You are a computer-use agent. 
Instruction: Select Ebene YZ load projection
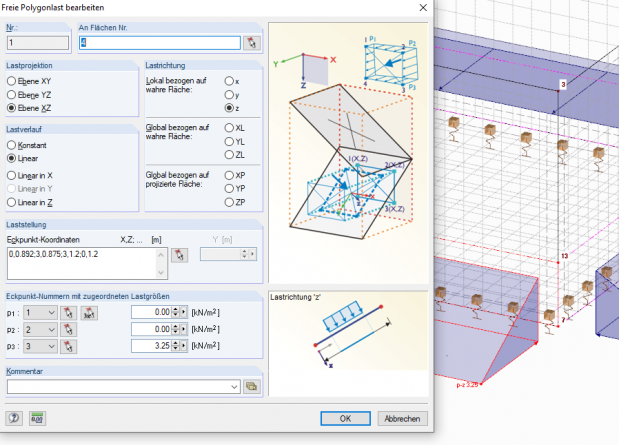(x=29, y=95)
